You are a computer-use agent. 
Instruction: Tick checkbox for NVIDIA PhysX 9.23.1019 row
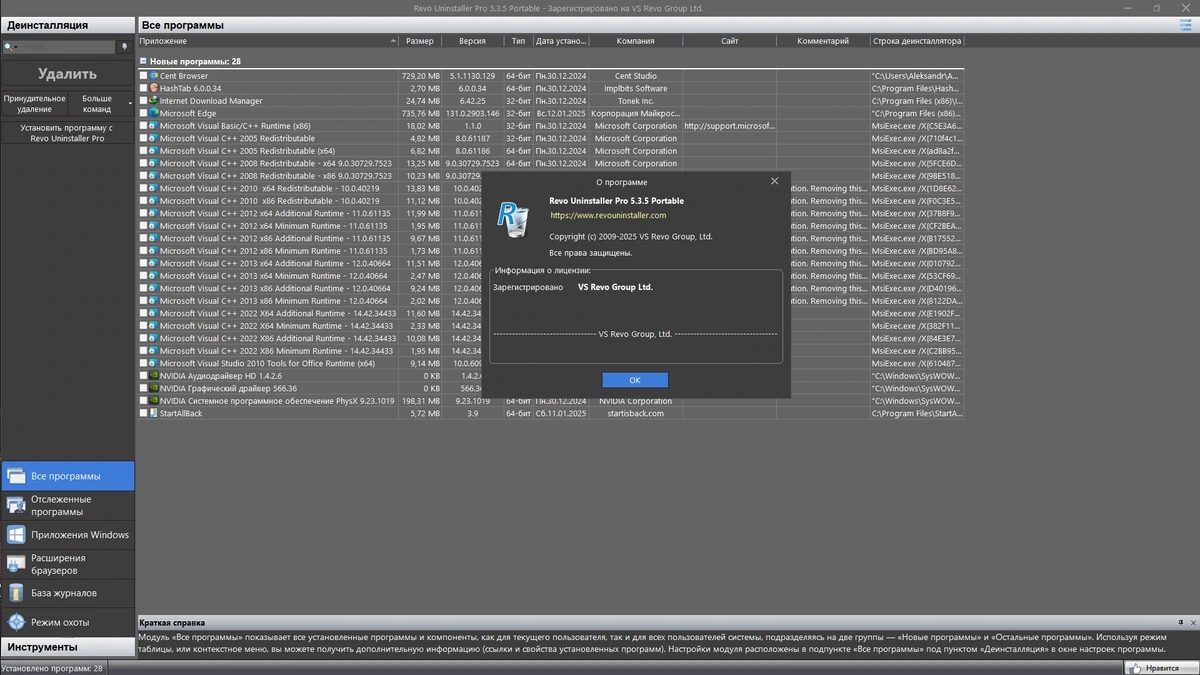point(143,401)
